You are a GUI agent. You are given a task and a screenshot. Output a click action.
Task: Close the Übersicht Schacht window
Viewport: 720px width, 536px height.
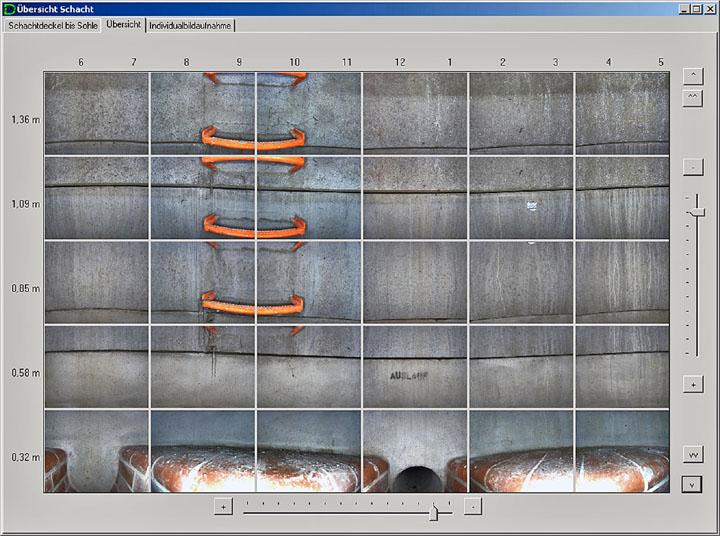coord(710,8)
